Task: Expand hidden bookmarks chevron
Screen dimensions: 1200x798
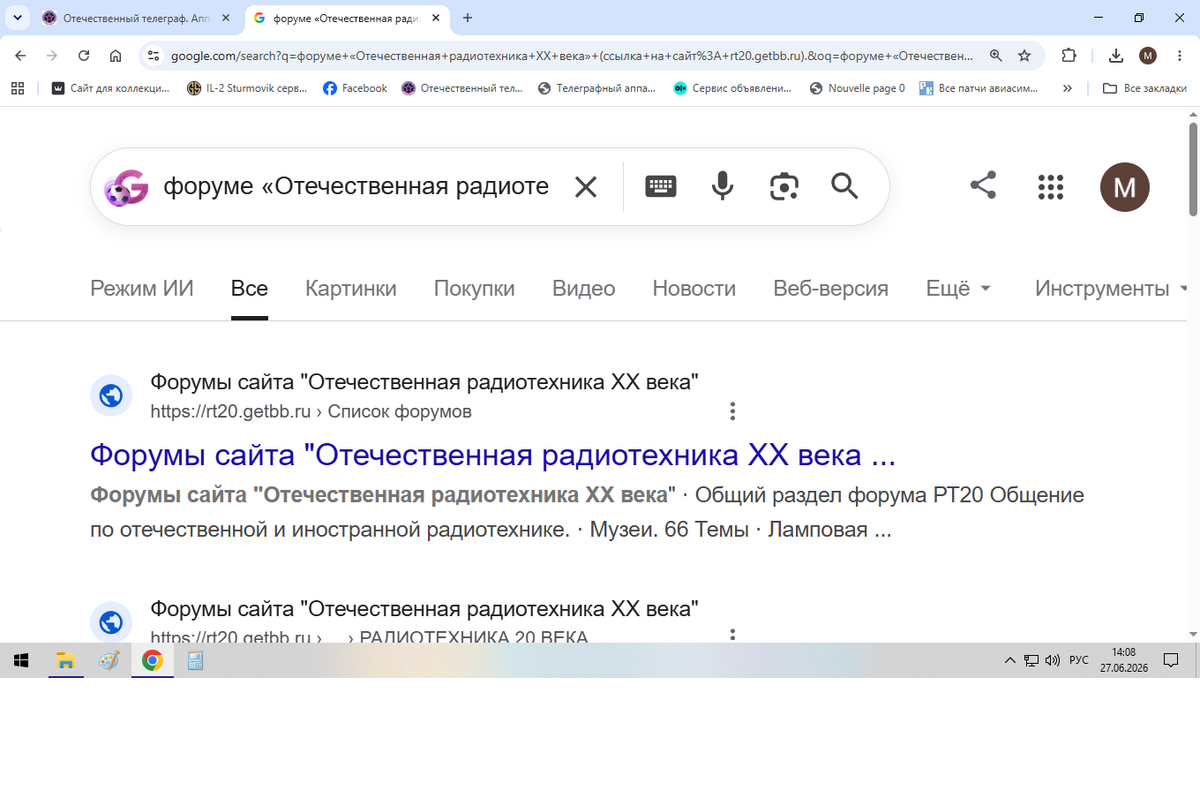Action: point(1067,88)
